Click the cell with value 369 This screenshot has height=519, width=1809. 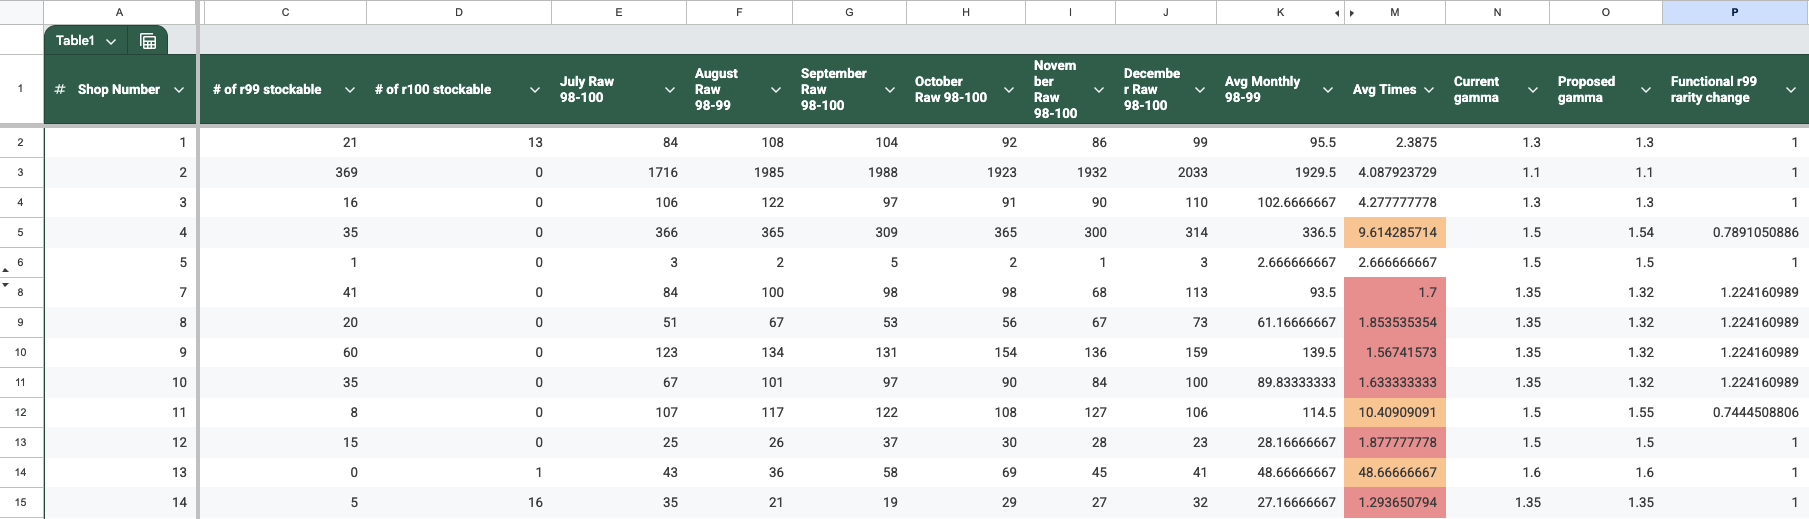(285, 172)
